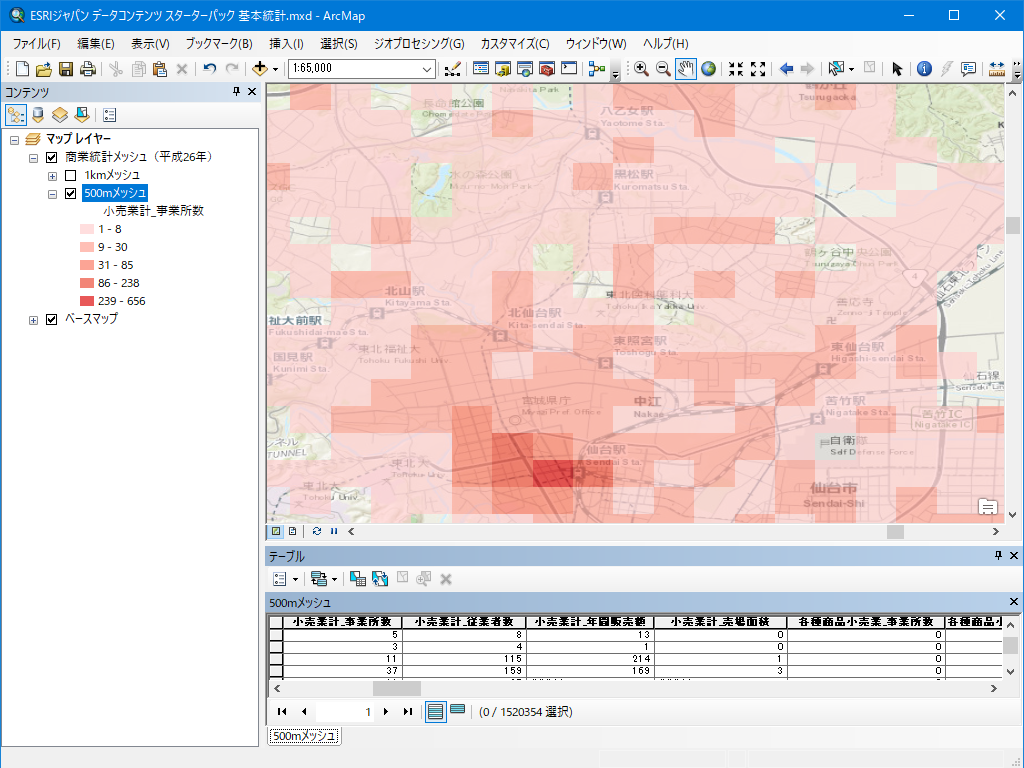
Task: Toggle 商業統計メッシュ（平成26年） layer checkbox
Action: (52, 157)
